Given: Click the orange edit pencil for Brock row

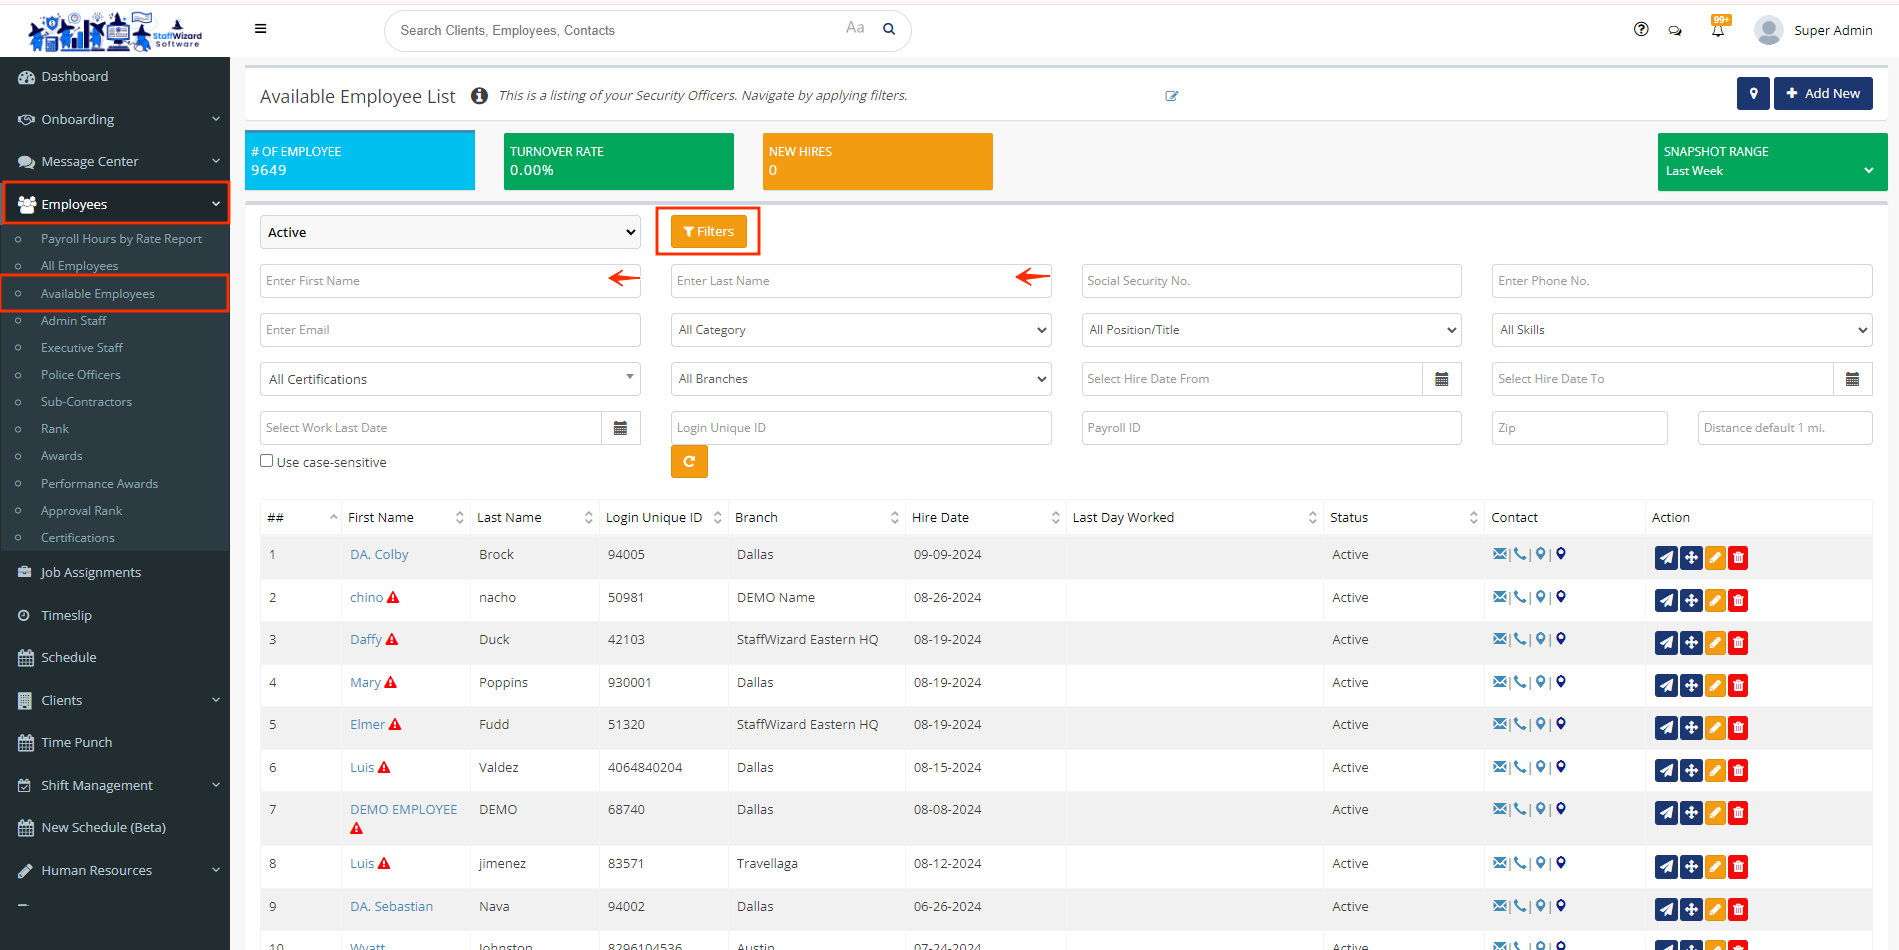Looking at the screenshot, I should coord(1715,558).
